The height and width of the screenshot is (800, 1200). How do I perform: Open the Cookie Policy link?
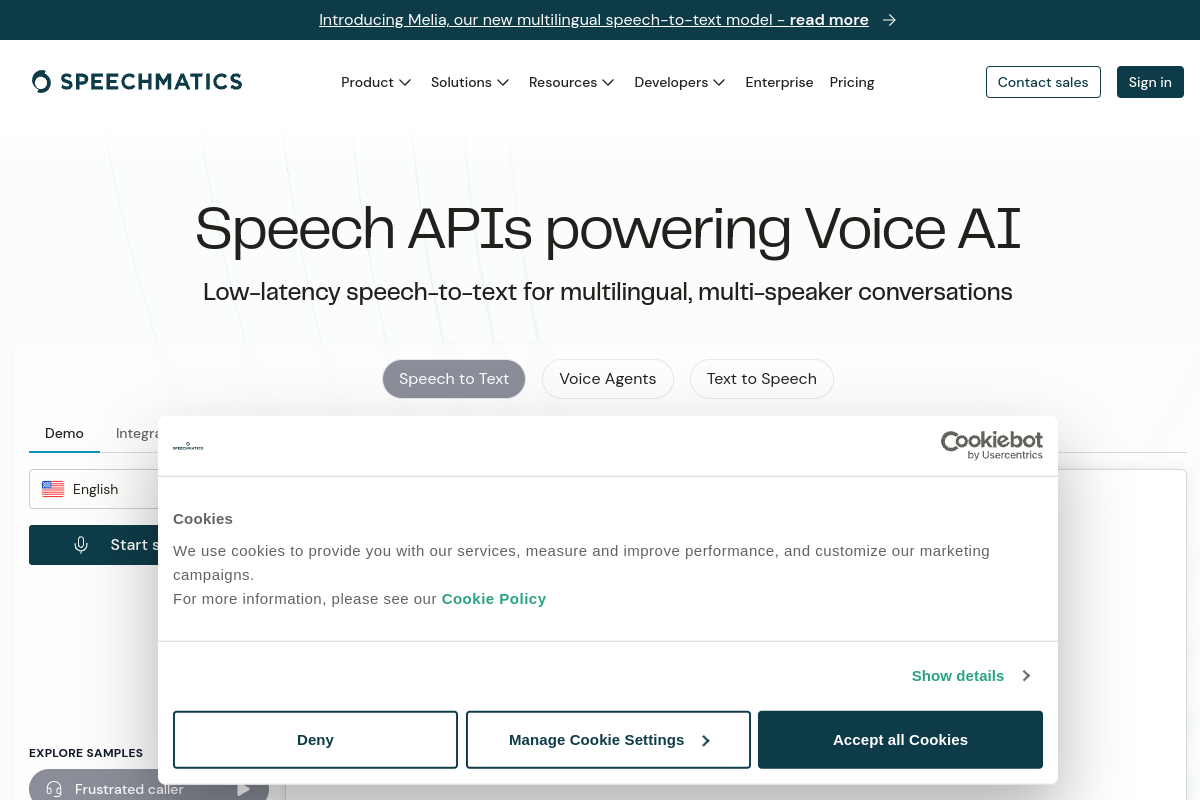(x=494, y=599)
